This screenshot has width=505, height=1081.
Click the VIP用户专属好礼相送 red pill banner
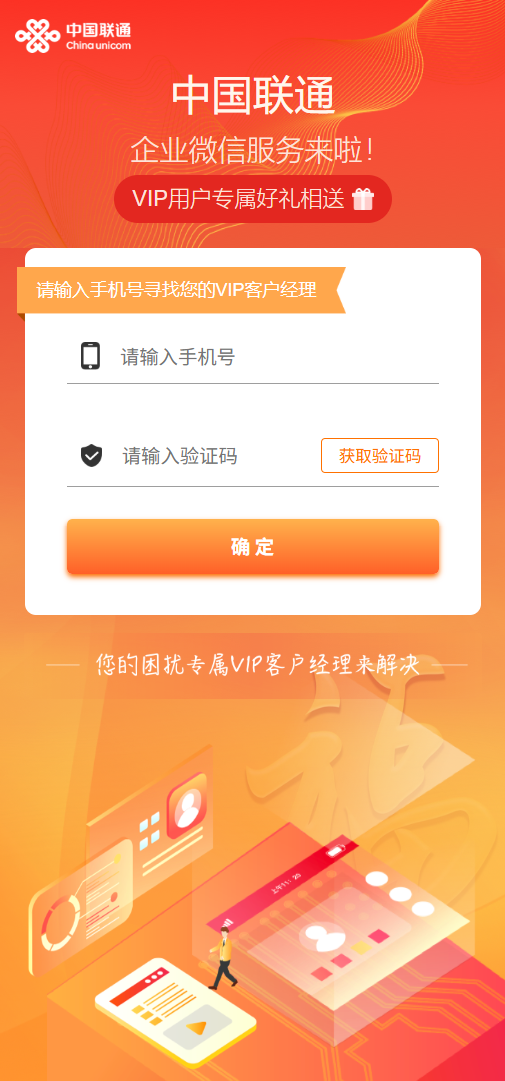[x=253, y=199]
